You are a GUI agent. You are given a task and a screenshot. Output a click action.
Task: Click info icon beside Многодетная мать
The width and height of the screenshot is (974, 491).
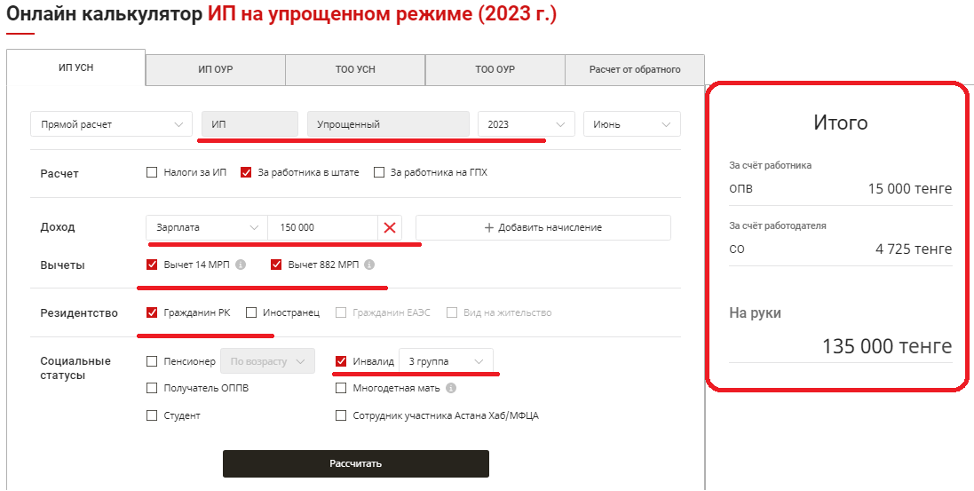tap(451, 388)
